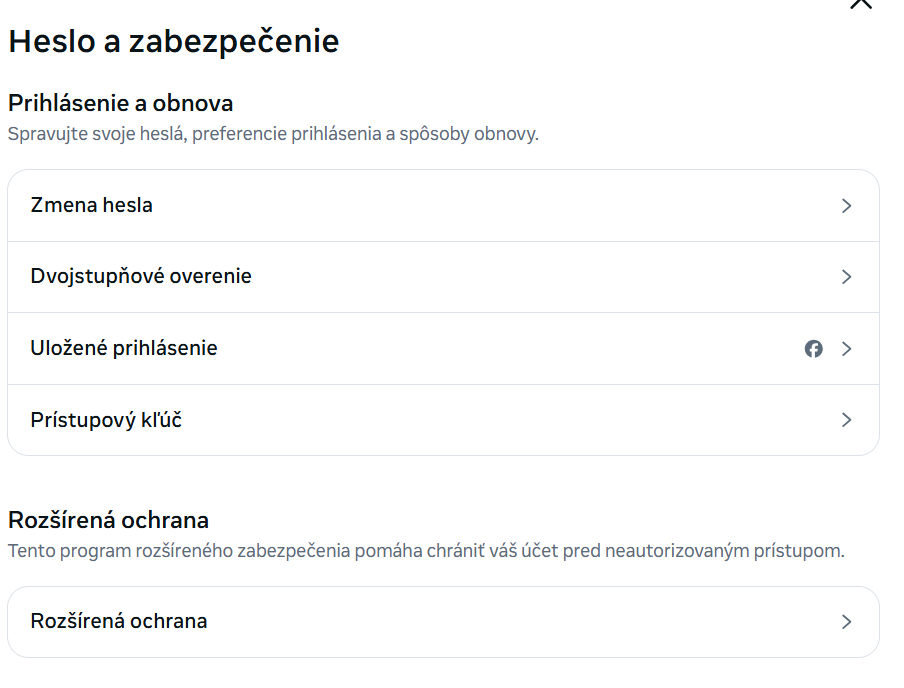Open Dvojstupňové overenie settings
This screenshot has width=904, height=688.
(x=443, y=277)
